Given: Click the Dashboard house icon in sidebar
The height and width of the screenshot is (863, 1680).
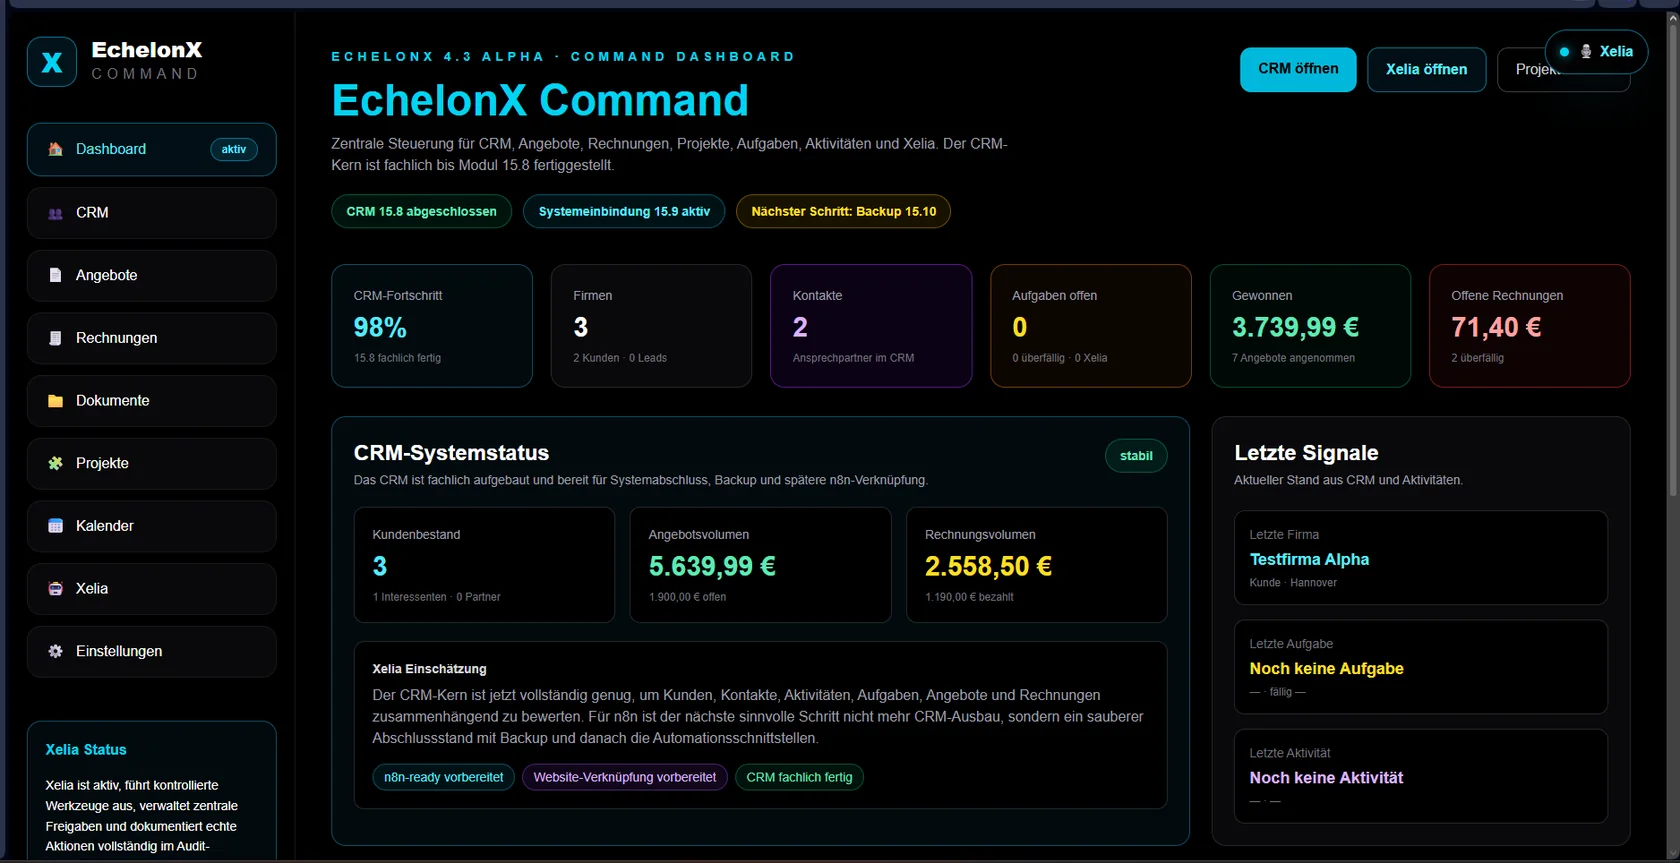Looking at the screenshot, I should point(56,149).
